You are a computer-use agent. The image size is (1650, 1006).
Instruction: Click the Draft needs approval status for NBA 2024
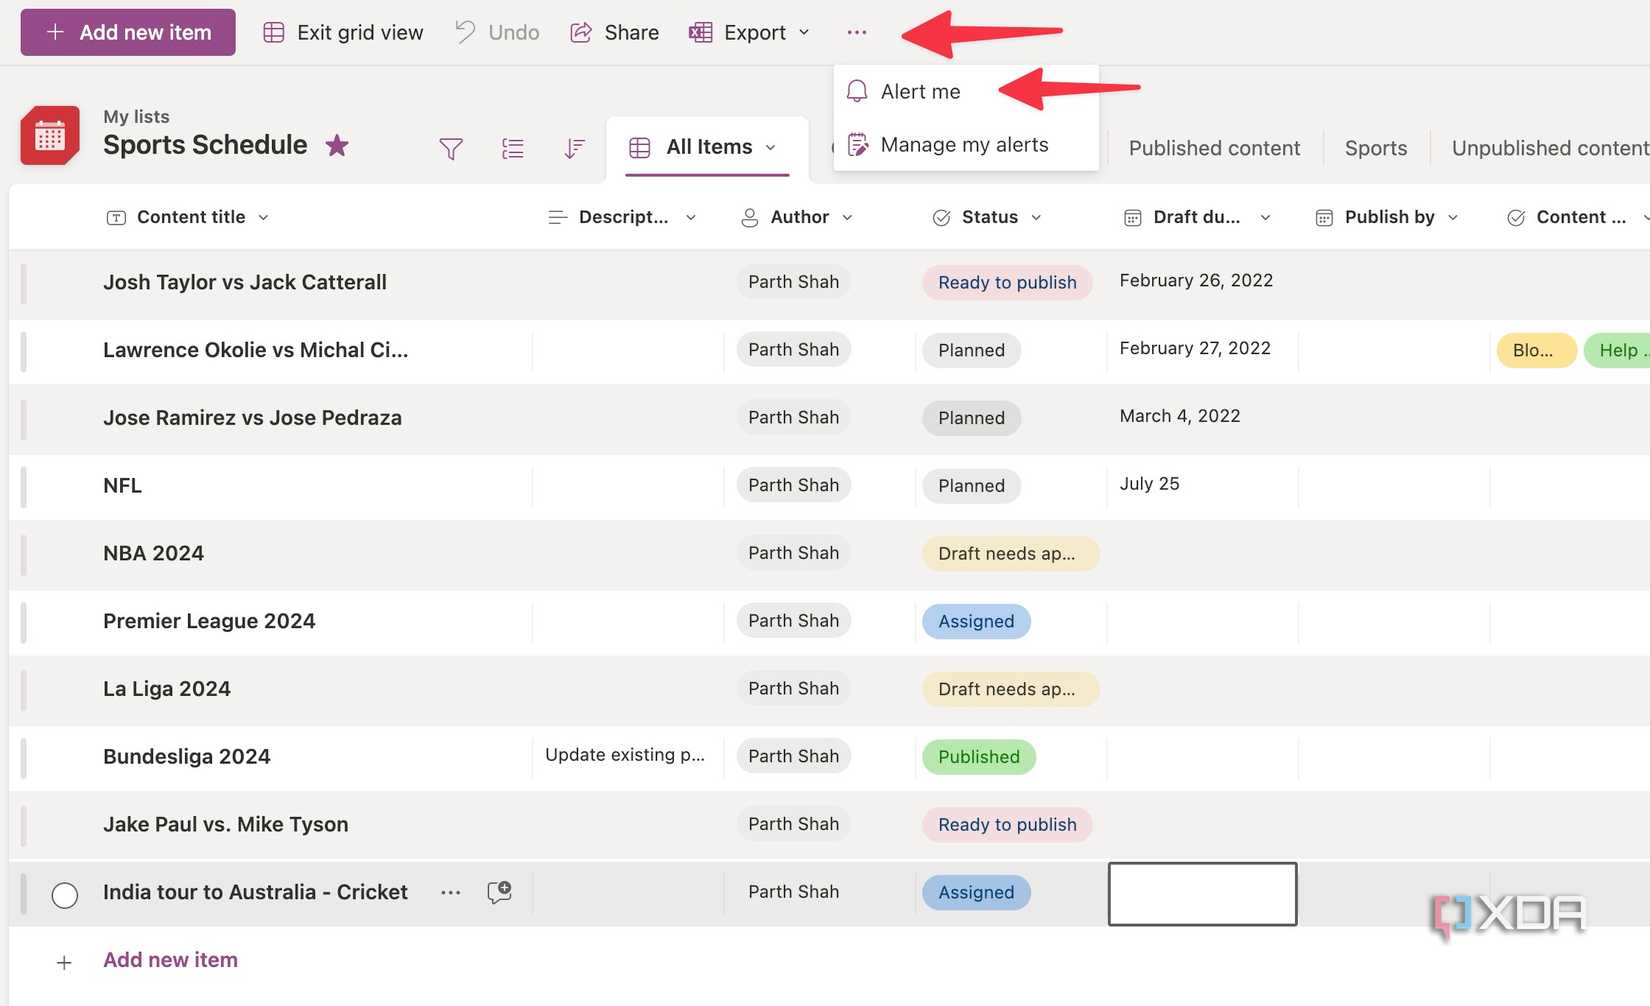1010,553
